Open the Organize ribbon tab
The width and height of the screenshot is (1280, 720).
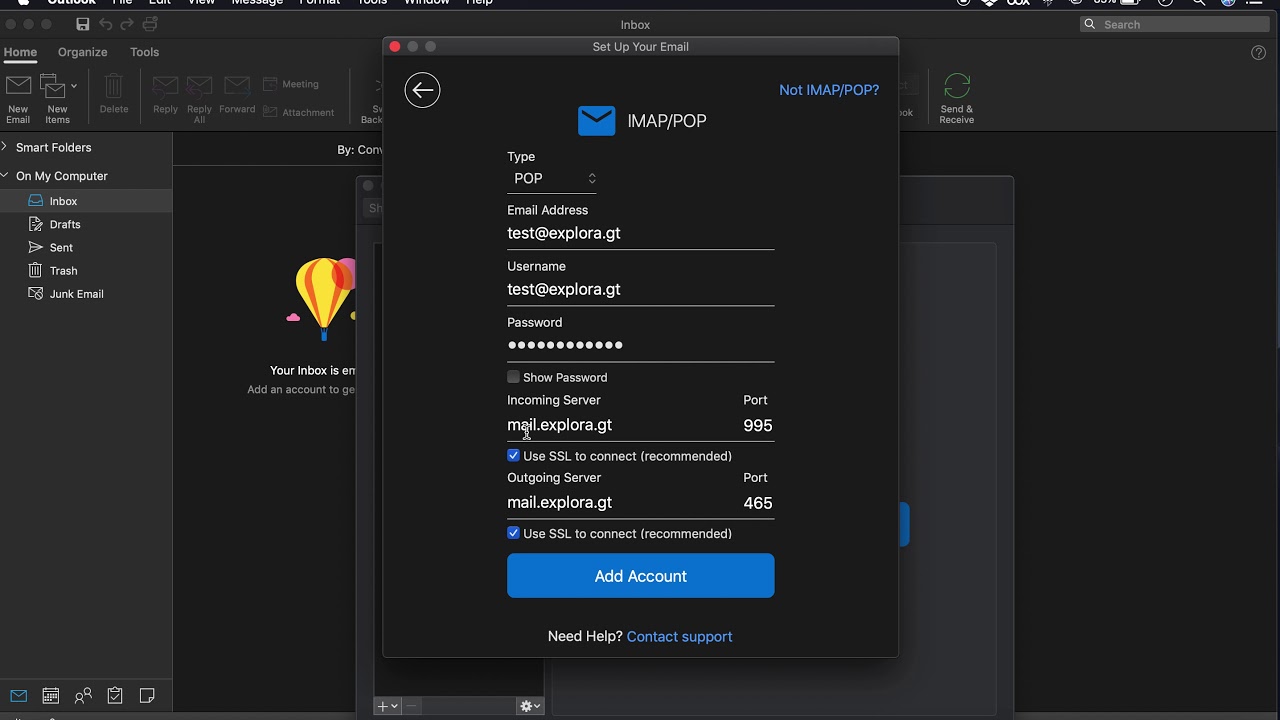tap(82, 52)
